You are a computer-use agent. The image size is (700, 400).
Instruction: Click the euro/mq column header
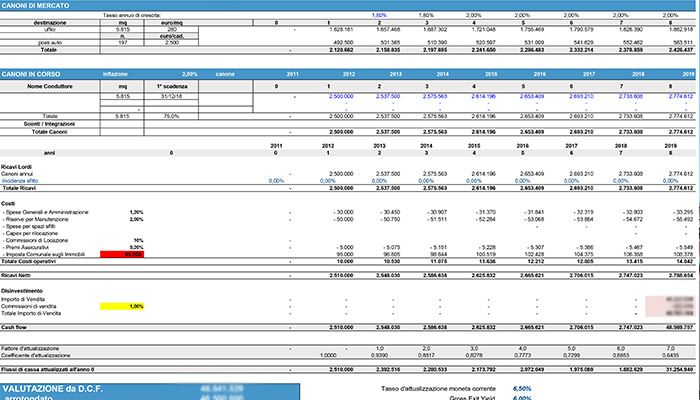(171, 23)
